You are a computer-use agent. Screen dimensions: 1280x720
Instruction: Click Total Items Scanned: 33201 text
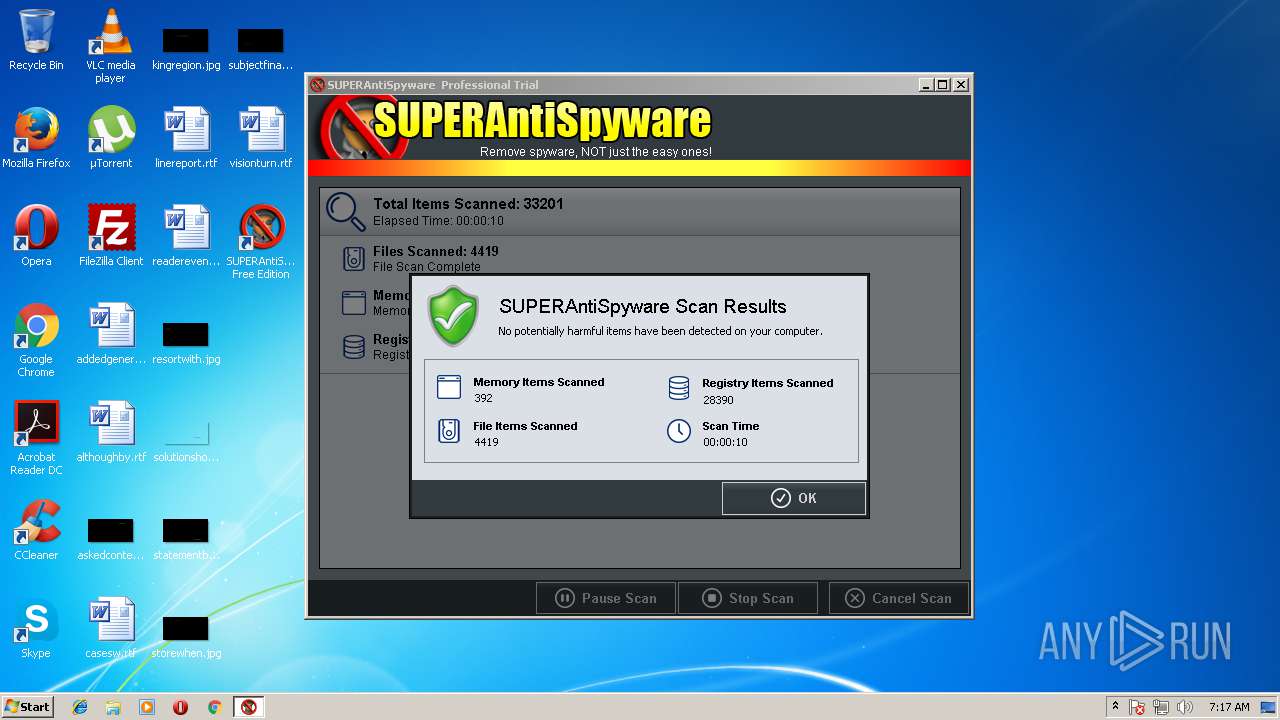(468, 204)
